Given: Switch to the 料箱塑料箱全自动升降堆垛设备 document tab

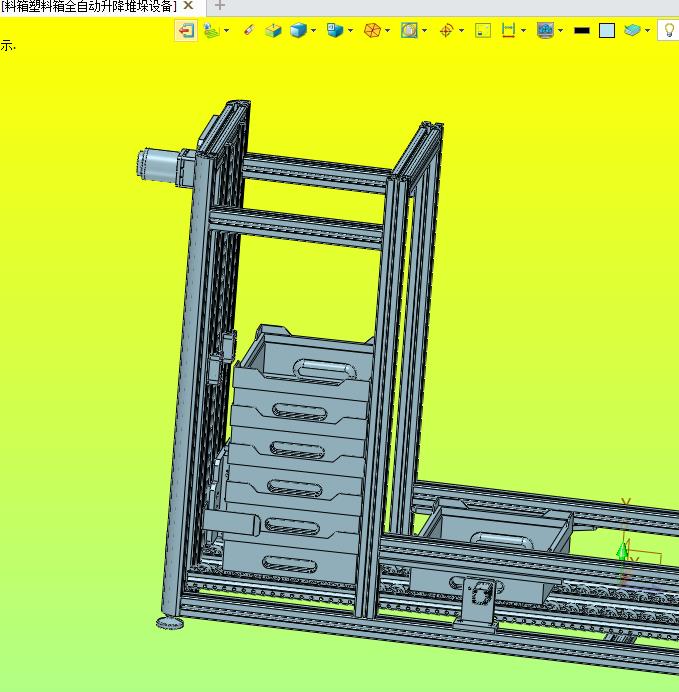Looking at the screenshot, I should [x=88, y=6].
